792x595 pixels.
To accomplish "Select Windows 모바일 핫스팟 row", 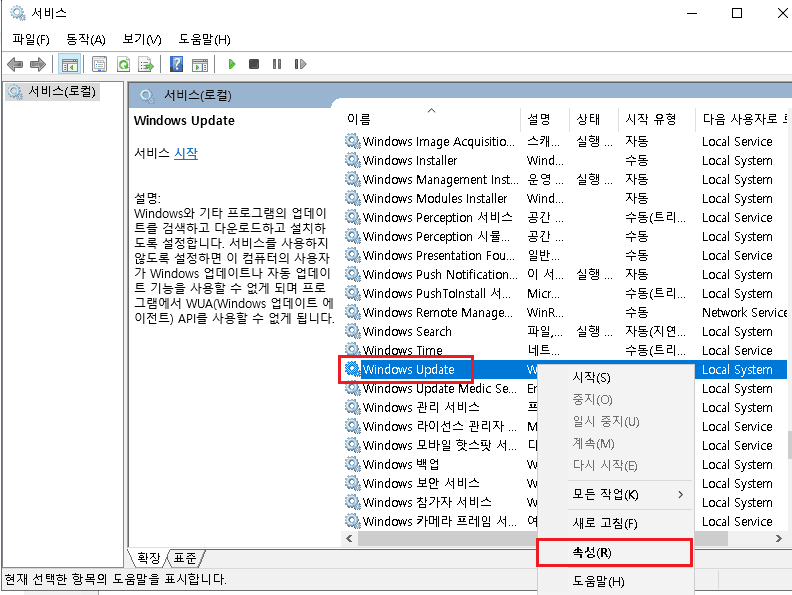I will point(565,445).
